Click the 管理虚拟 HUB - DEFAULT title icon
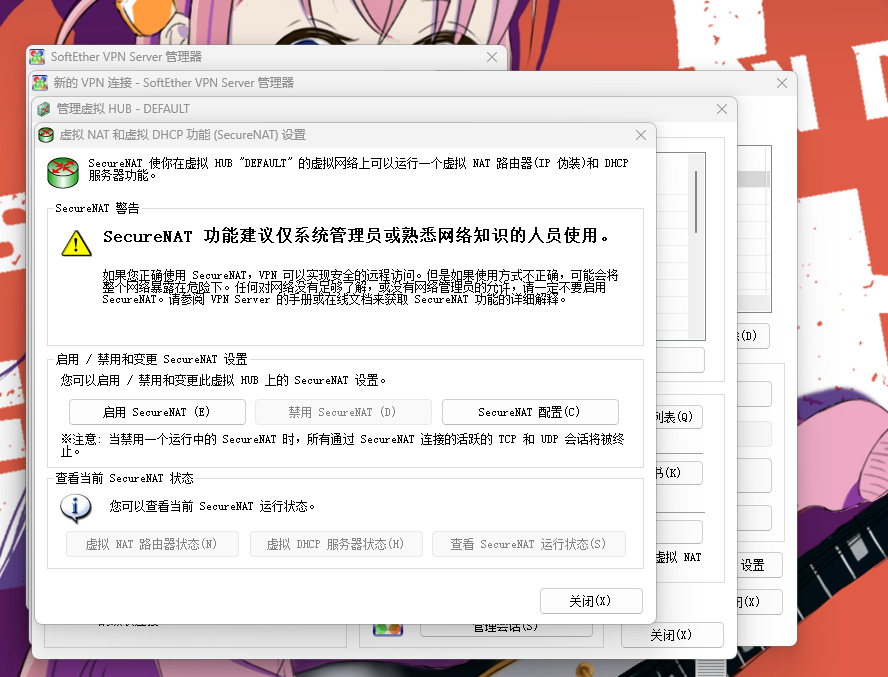The image size is (888, 677). (44, 109)
